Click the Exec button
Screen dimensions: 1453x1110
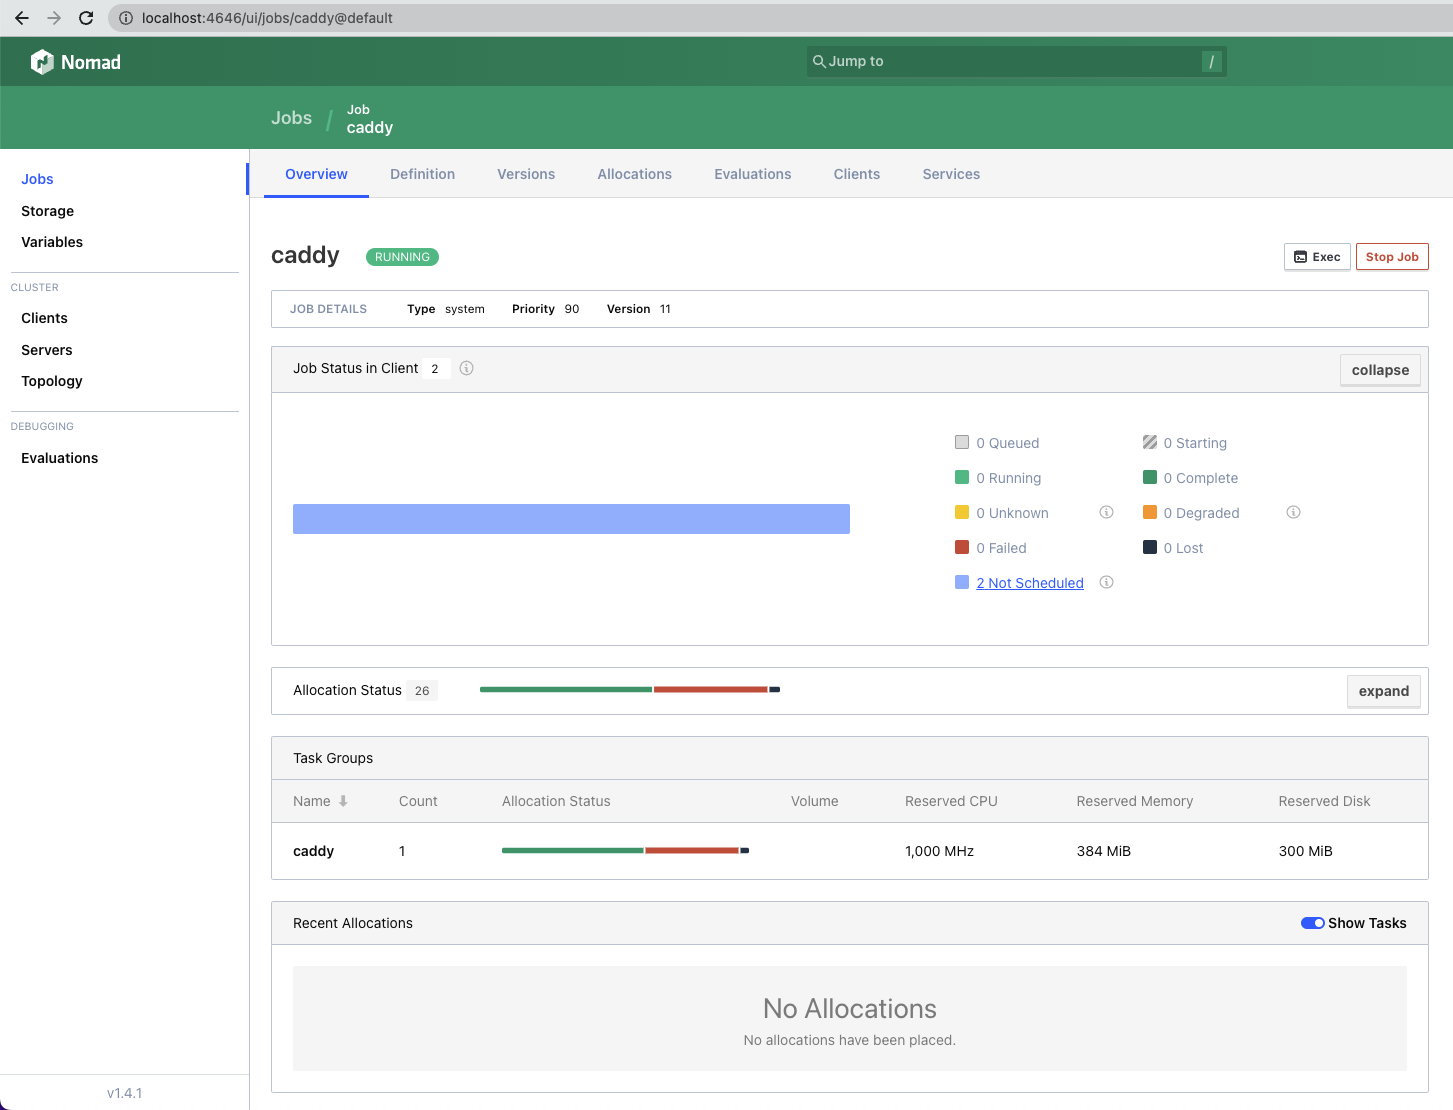1317,257
